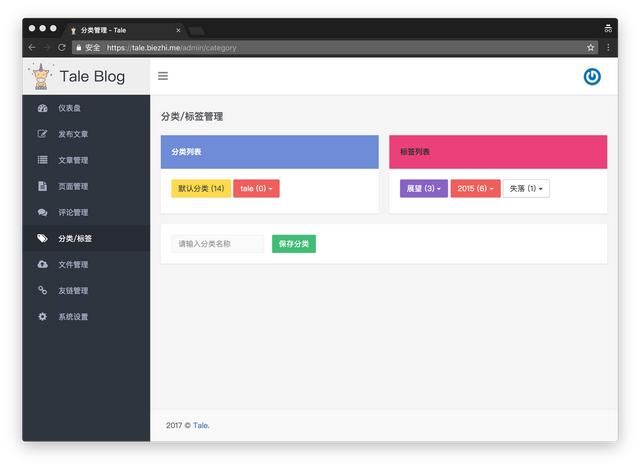Open the 系统设置 gear icon
This screenshot has height=468, width=640.
(42, 316)
